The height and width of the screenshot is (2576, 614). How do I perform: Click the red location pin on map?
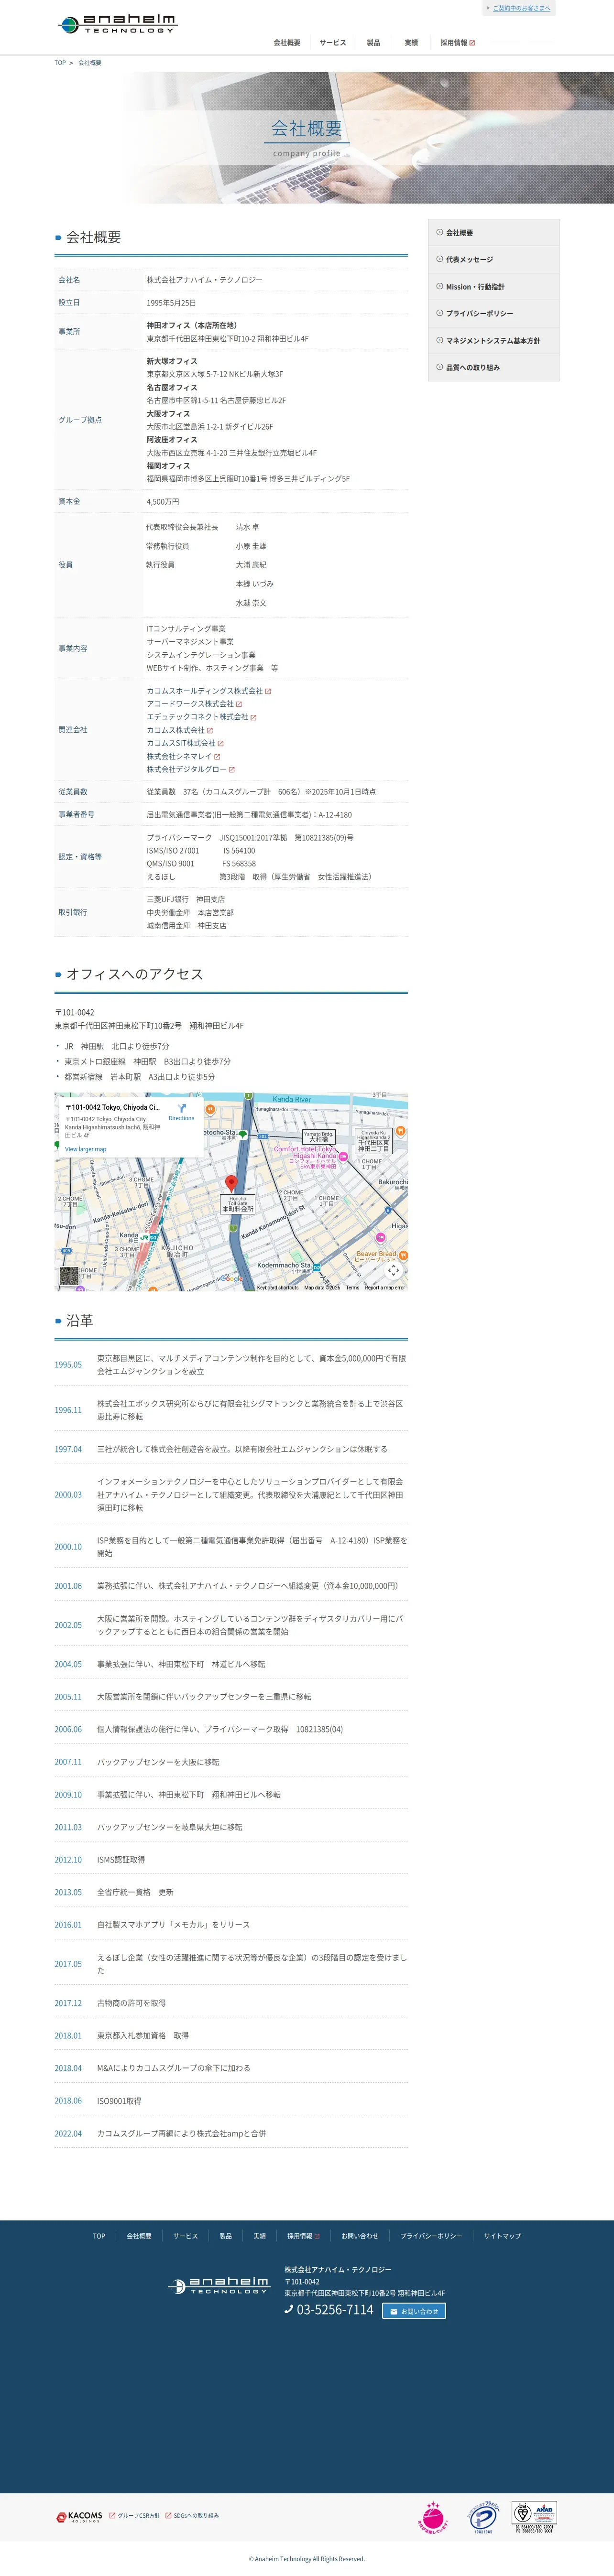click(231, 1184)
